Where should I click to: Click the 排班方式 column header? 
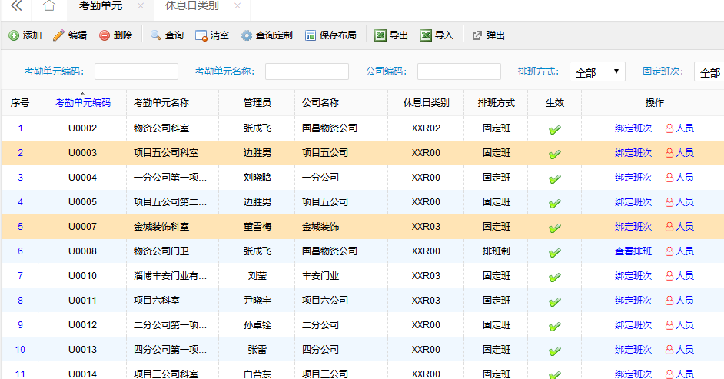point(496,102)
